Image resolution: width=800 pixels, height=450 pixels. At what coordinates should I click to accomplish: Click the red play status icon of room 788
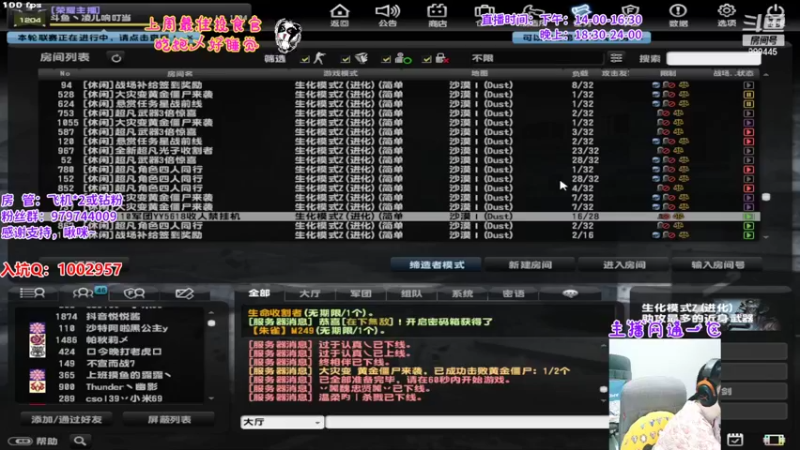pyautogui.click(x=748, y=169)
